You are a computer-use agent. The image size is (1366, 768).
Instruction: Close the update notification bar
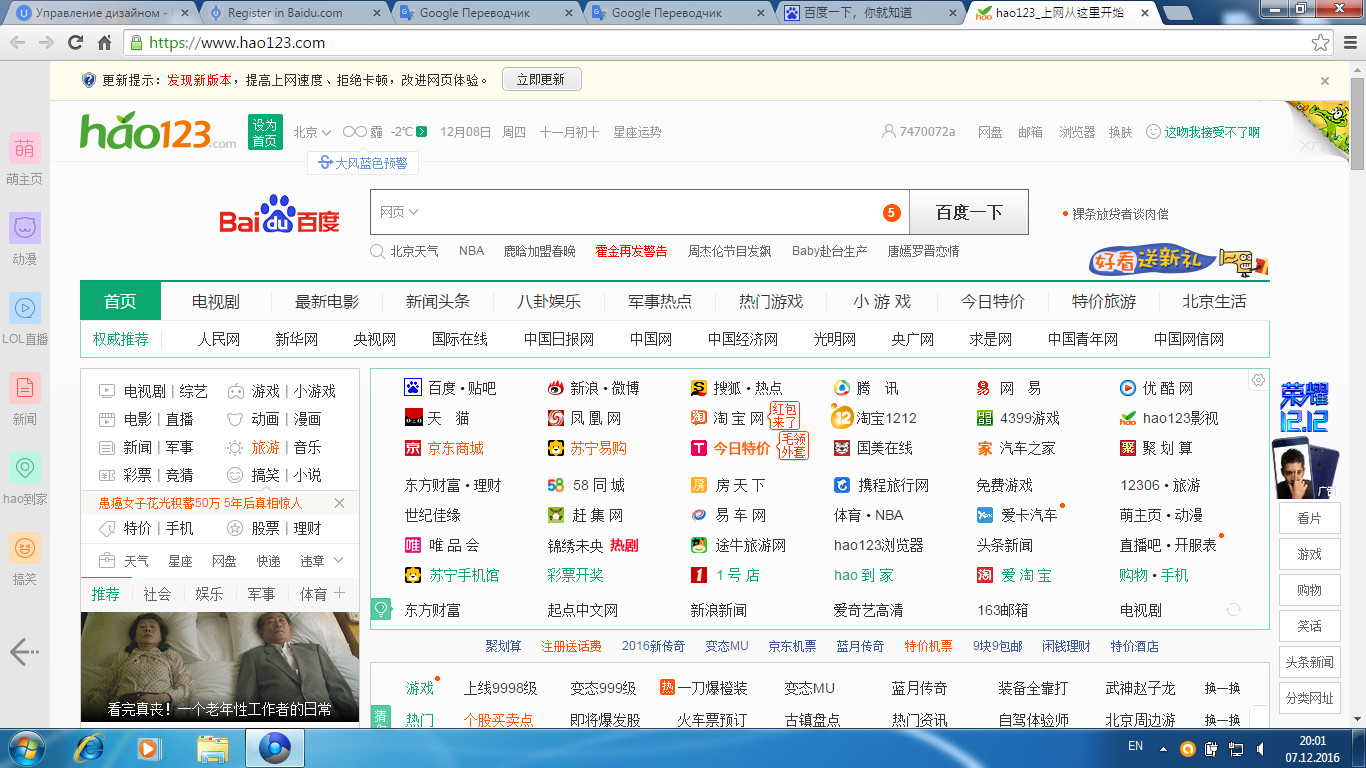pyautogui.click(x=1325, y=81)
